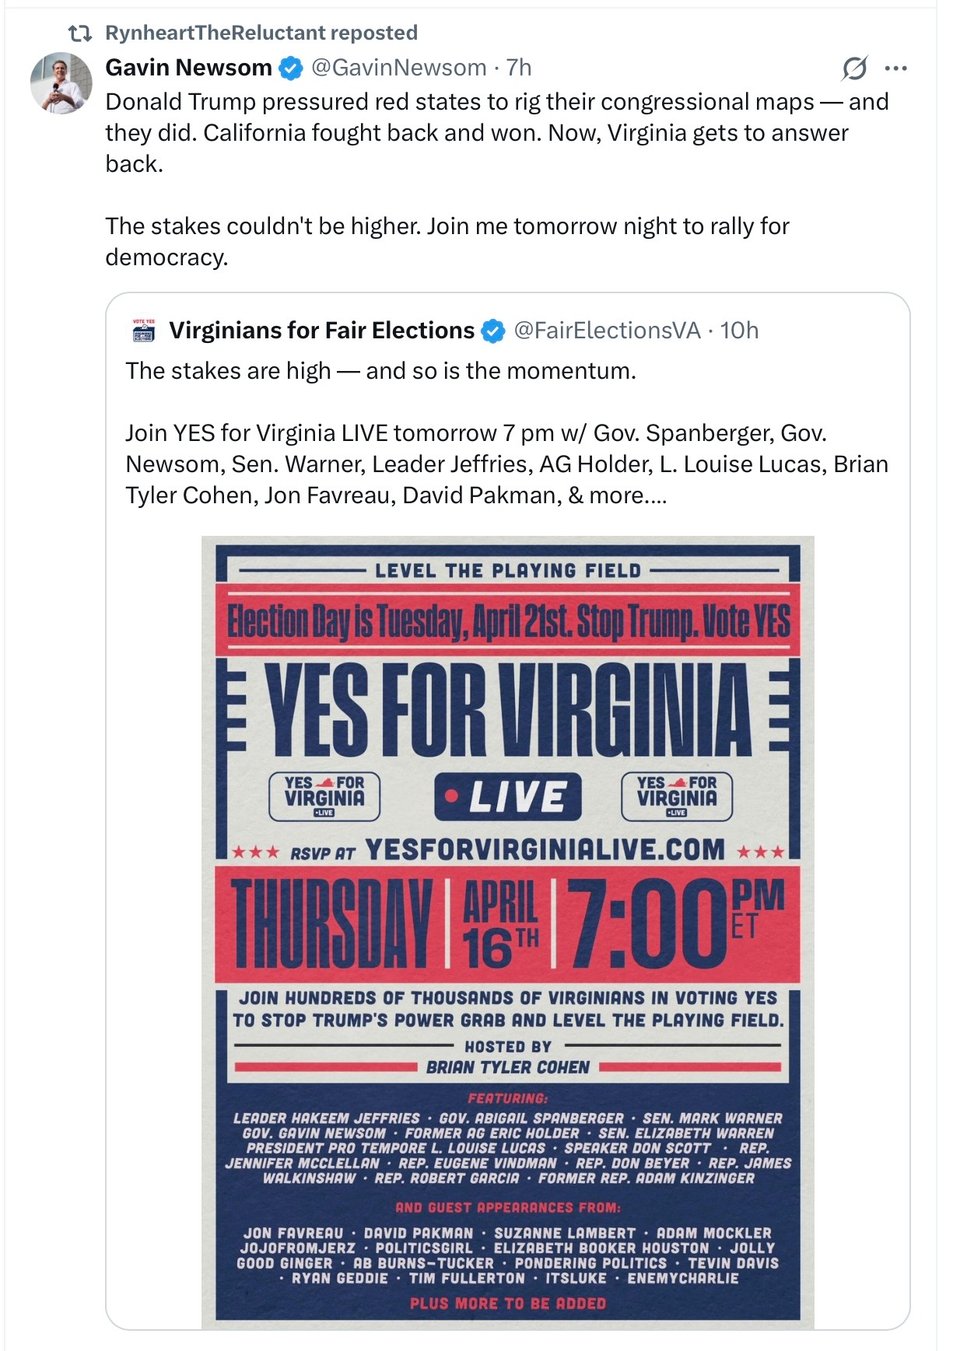Viewport: 960px width, 1351px height.
Task: Click Virginians for Fair Elections verified badge
Action: tap(494, 330)
